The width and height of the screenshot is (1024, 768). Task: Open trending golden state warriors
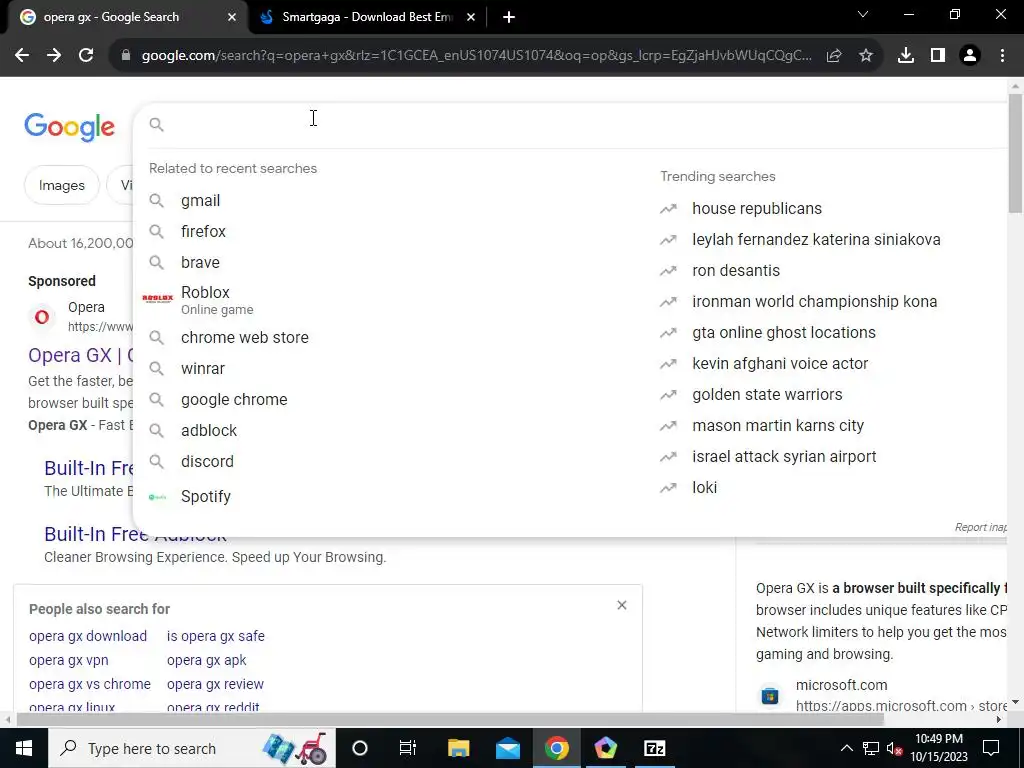coord(767,394)
